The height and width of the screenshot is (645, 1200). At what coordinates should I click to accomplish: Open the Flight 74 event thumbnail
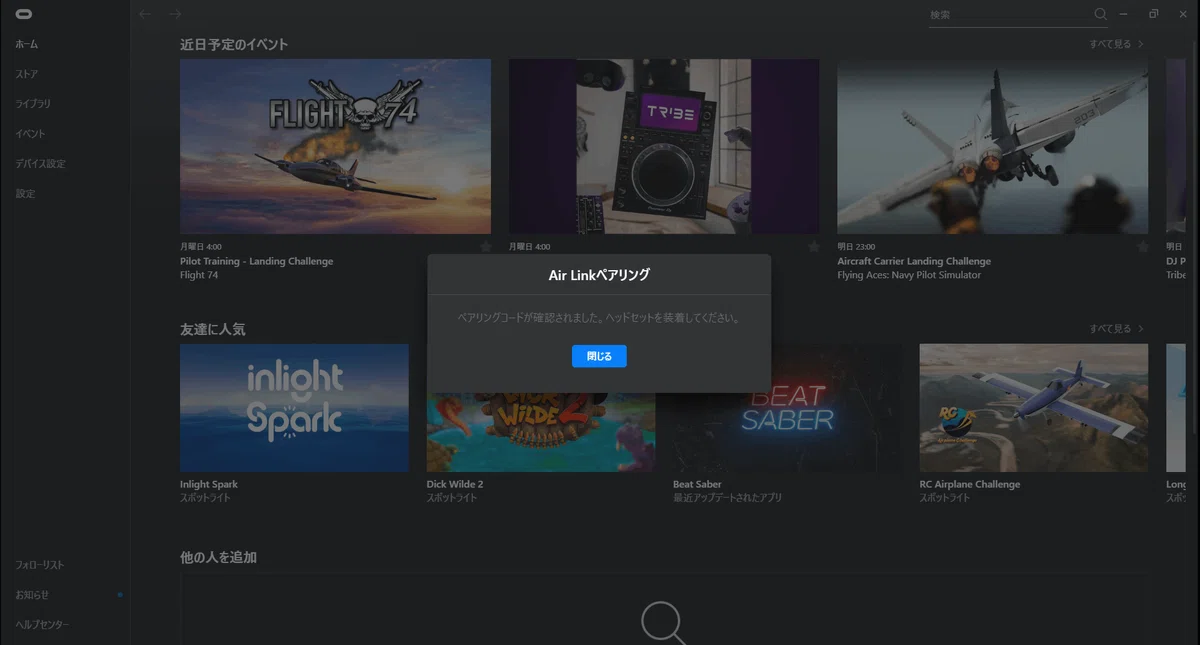coord(335,146)
